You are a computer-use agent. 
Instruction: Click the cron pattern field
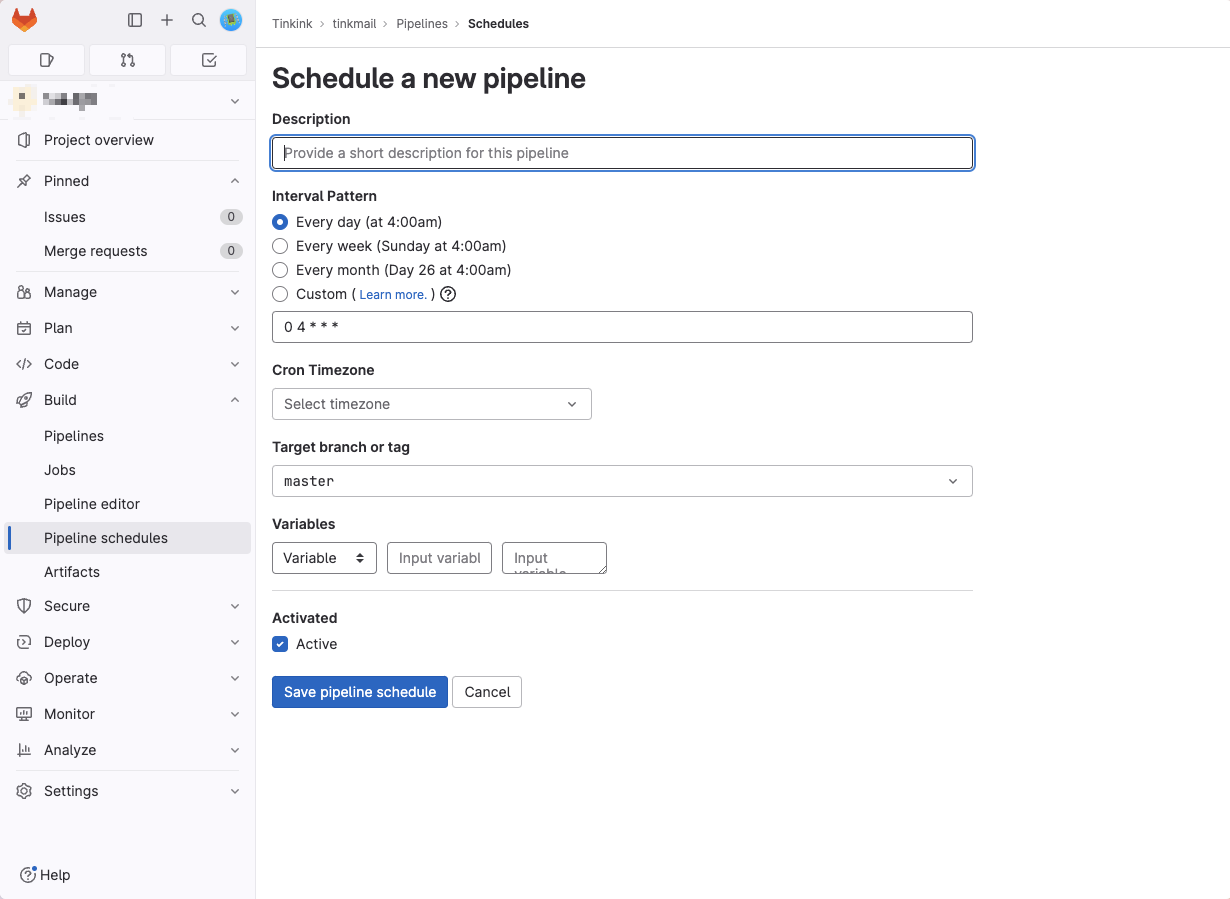622,327
